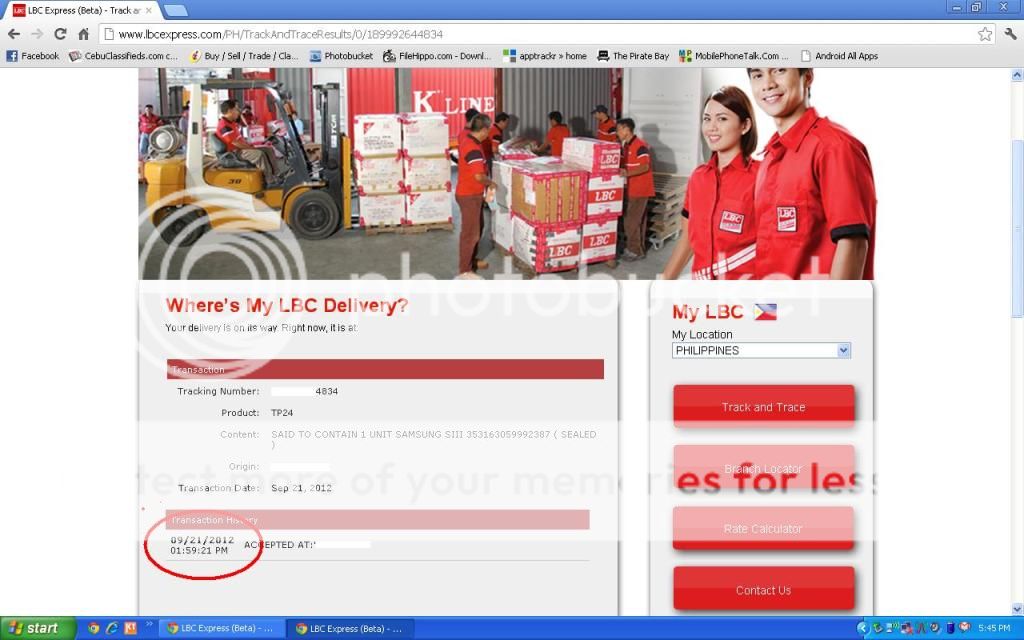Reload the current page
Image resolution: width=1024 pixels, height=640 pixels.
pos(61,34)
